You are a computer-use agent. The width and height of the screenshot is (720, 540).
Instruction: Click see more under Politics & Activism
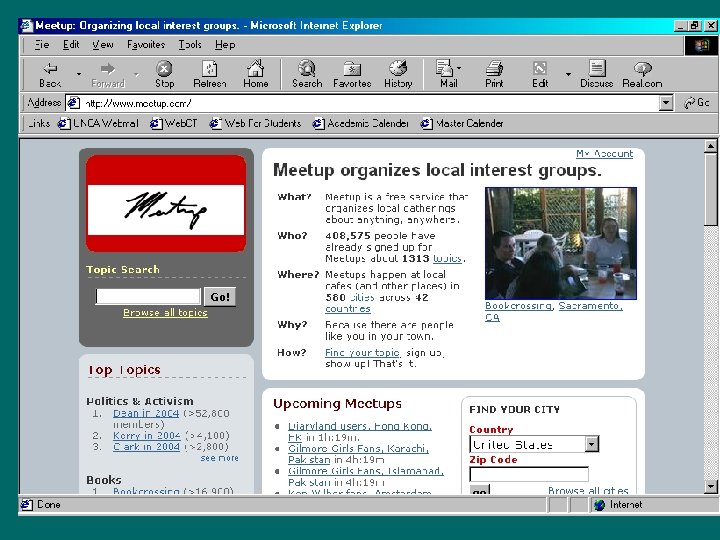pyautogui.click(x=219, y=458)
